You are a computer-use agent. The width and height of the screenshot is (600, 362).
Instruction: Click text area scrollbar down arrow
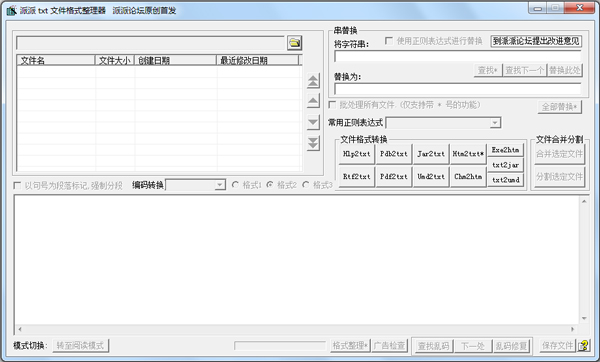point(584,318)
